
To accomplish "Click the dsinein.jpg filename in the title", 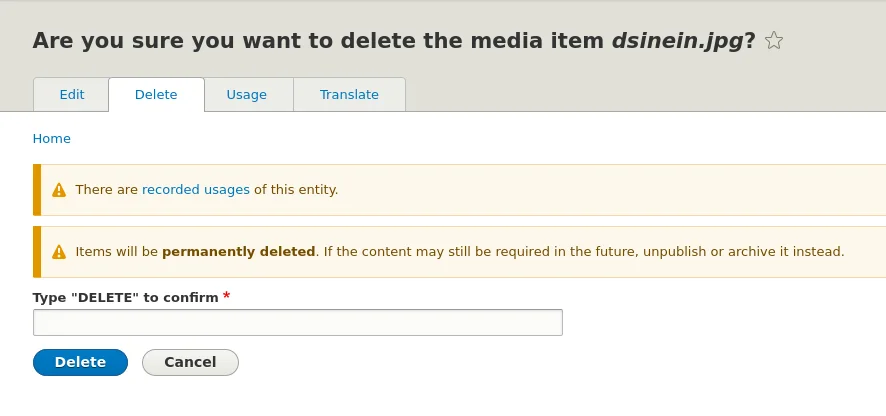I will [677, 41].
